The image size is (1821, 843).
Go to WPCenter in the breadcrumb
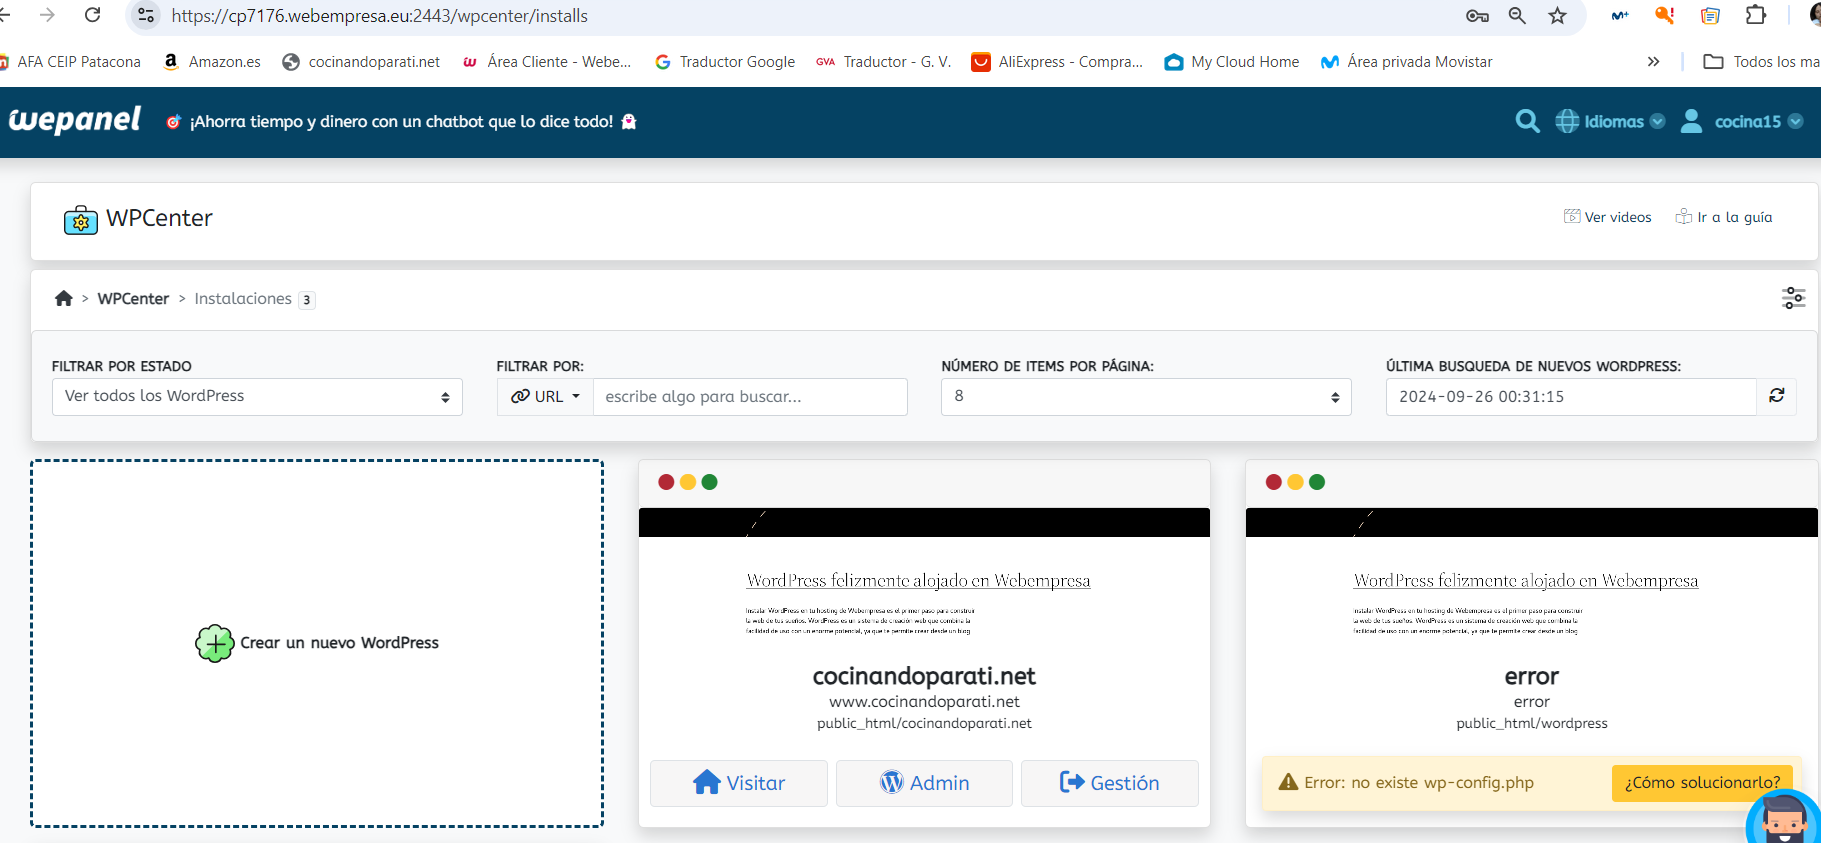[x=133, y=299]
